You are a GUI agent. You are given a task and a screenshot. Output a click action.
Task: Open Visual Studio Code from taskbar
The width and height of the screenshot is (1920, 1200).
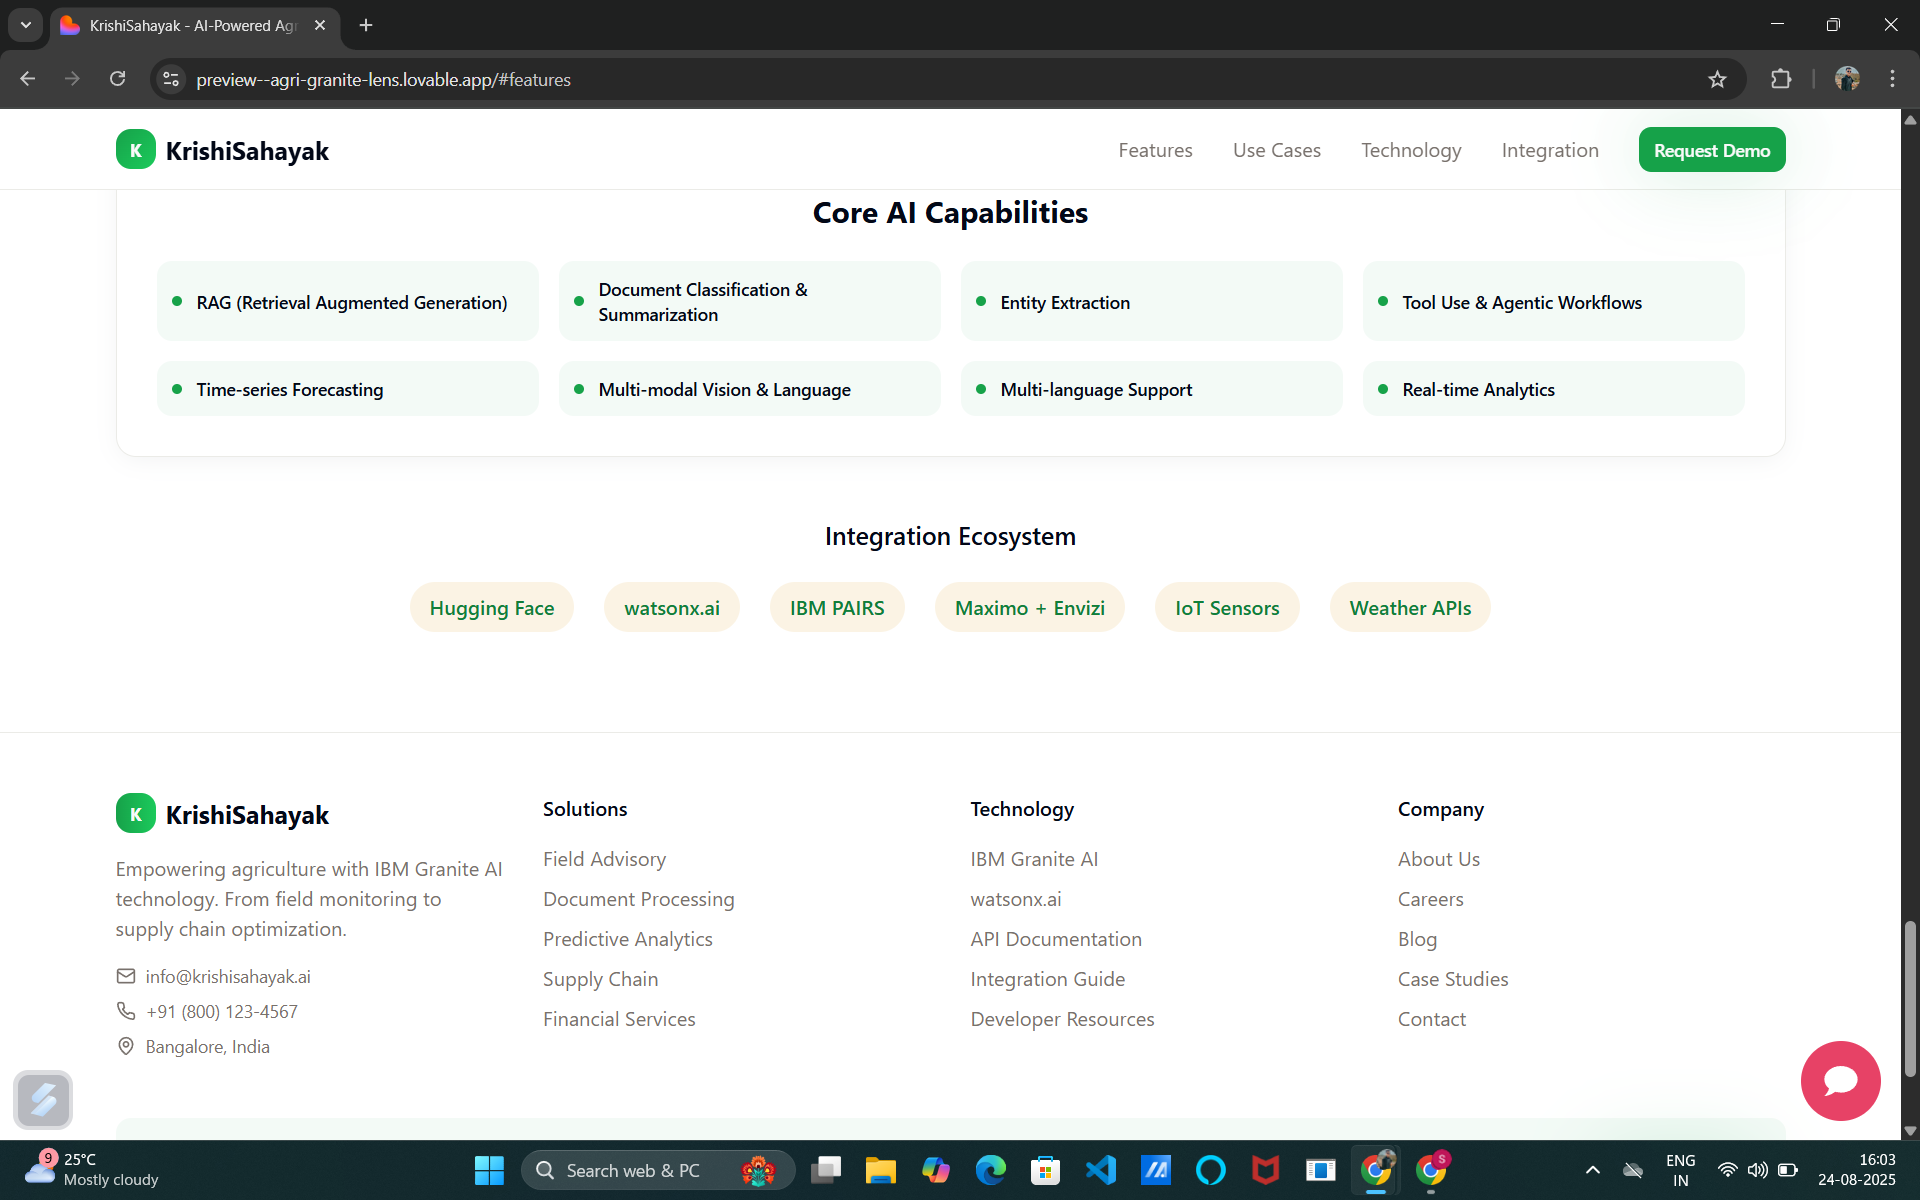pyautogui.click(x=1101, y=1169)
